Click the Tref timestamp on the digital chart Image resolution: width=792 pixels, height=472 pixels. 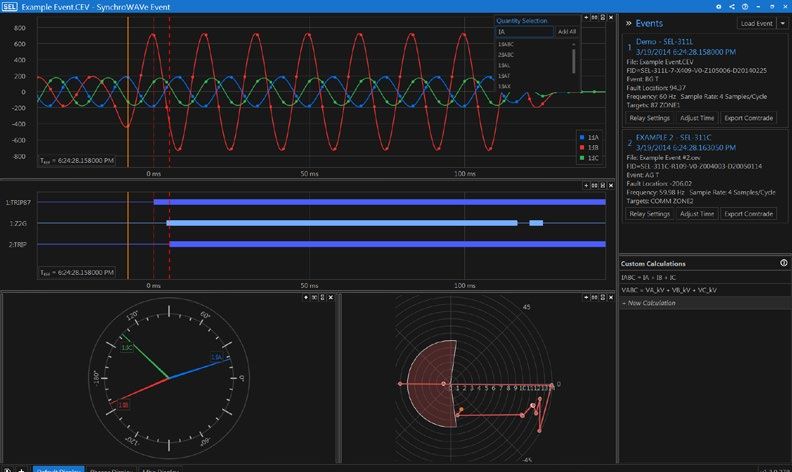point(77,272)
